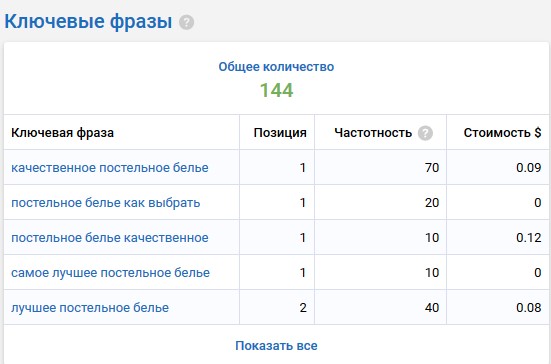551x364 pixels.
Task: Click cost value 0.08
Action: 529,308
